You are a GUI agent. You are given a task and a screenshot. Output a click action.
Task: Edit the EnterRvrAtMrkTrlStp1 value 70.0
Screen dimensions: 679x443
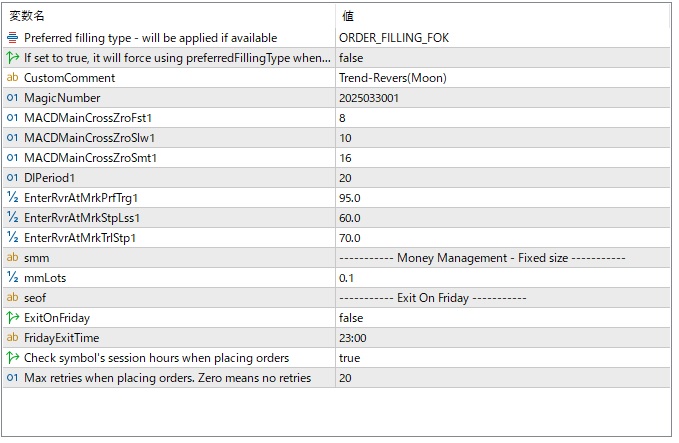(349, 238)
